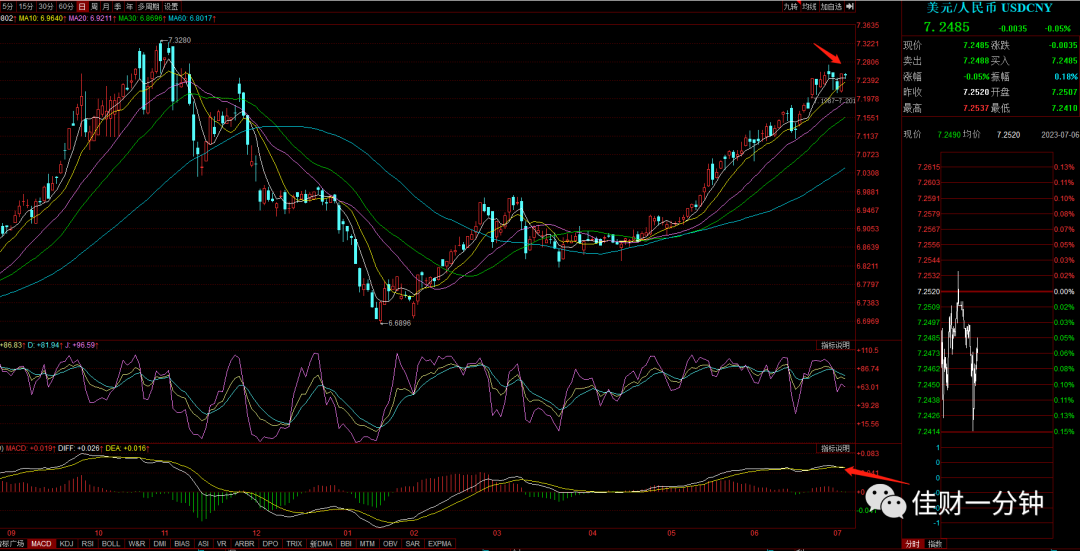The image size is (1080, 551).
Task: Collapse the side panel with arrow icon
Action: click(x=849, y=6)
